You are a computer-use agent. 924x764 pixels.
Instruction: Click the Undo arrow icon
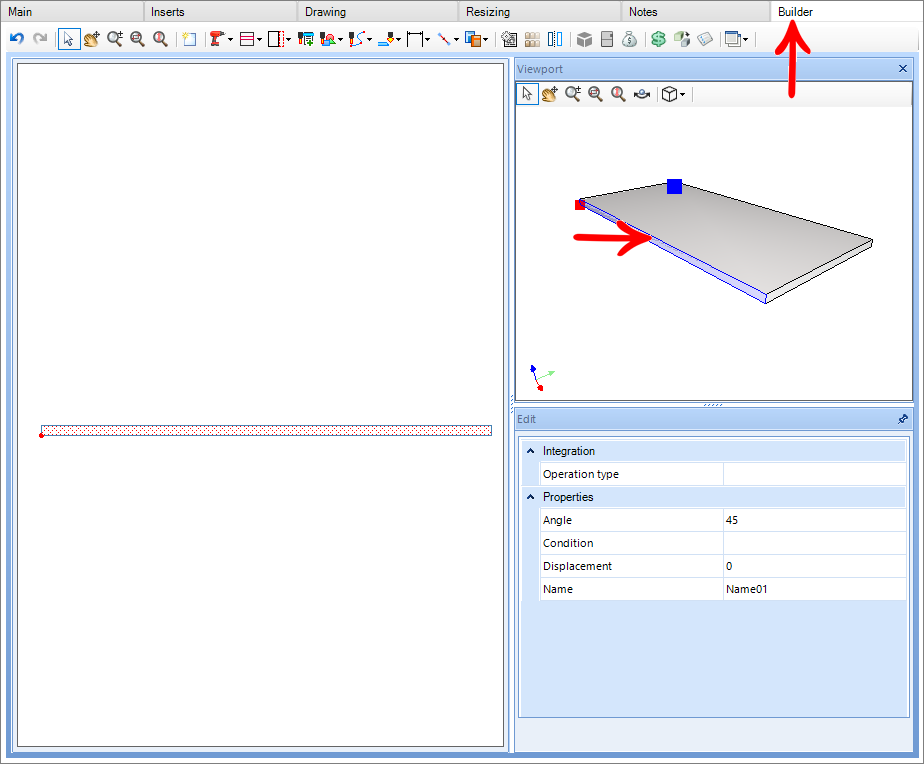(17, 39)
